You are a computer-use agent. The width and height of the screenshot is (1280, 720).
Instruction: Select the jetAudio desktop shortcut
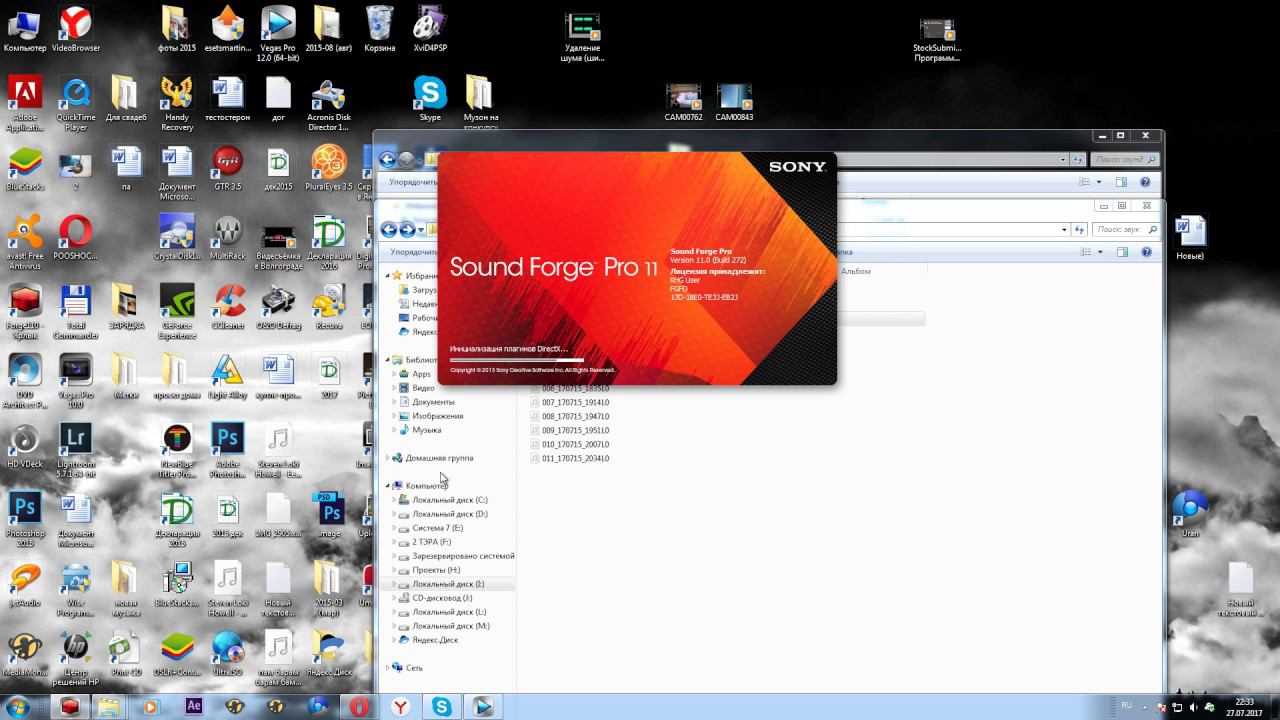click(25, 585)
